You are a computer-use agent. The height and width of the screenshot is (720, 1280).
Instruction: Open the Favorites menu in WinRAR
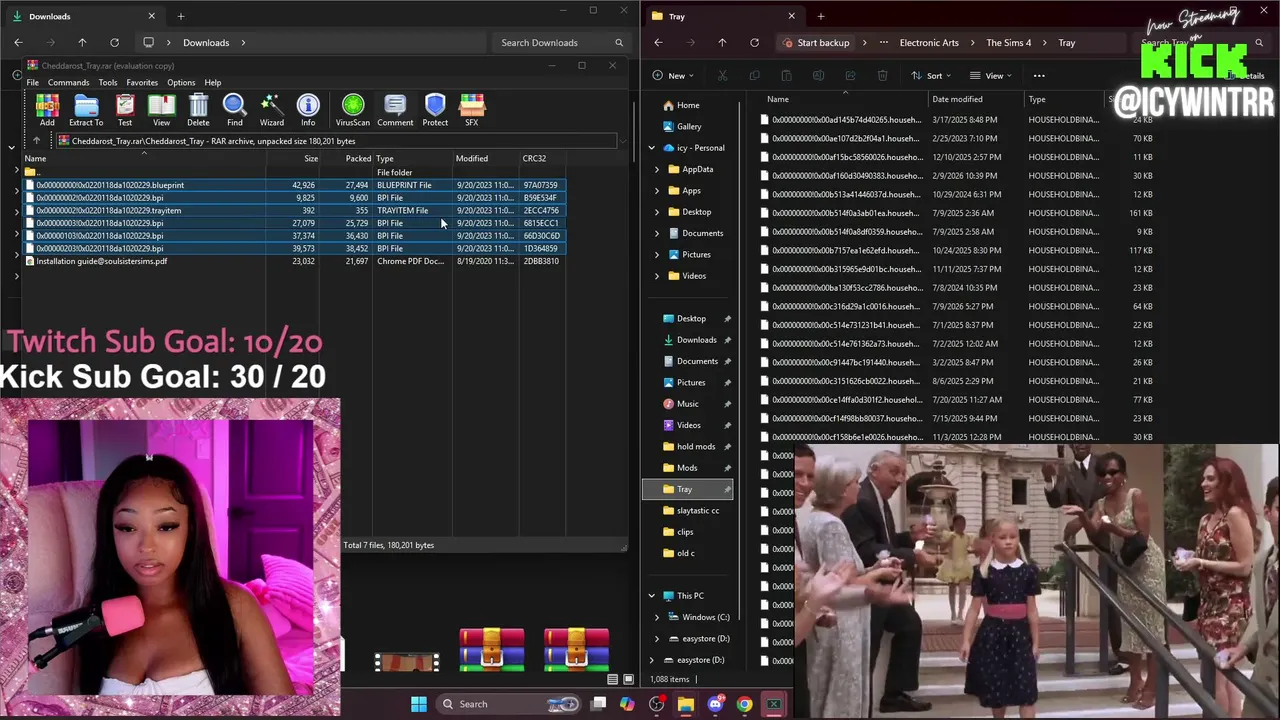(x=142, y=83)
